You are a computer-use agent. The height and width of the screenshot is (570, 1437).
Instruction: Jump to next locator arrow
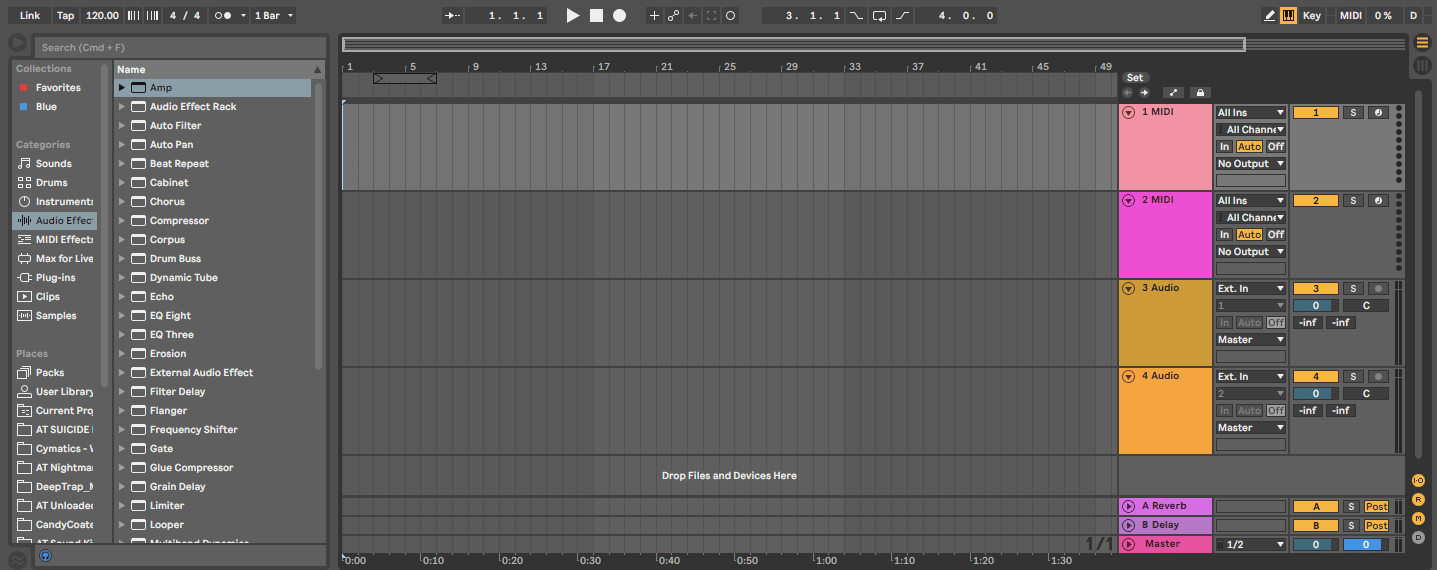1144,92
